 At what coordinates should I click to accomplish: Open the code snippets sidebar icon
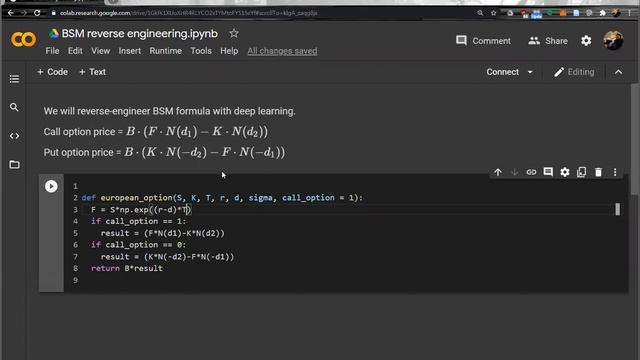pos(14,136)
